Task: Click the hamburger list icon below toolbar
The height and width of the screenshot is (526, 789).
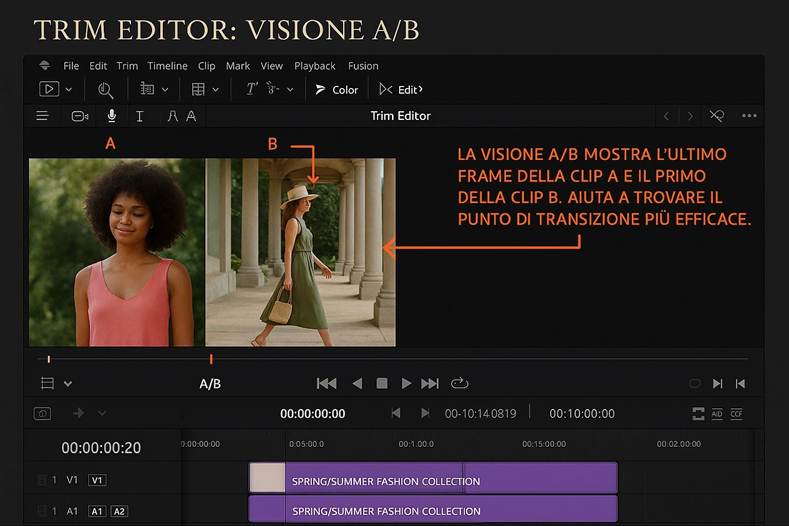Action: pyautogui.click(x=42, y=116)
